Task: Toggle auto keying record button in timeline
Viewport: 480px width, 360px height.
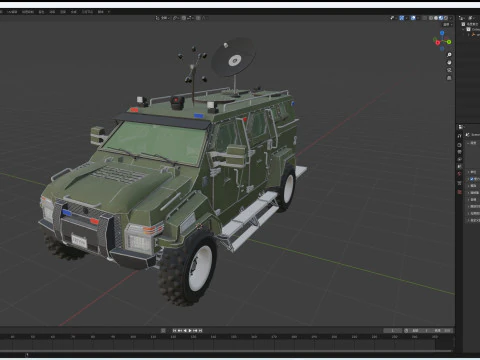Action: tap(163, 331)
